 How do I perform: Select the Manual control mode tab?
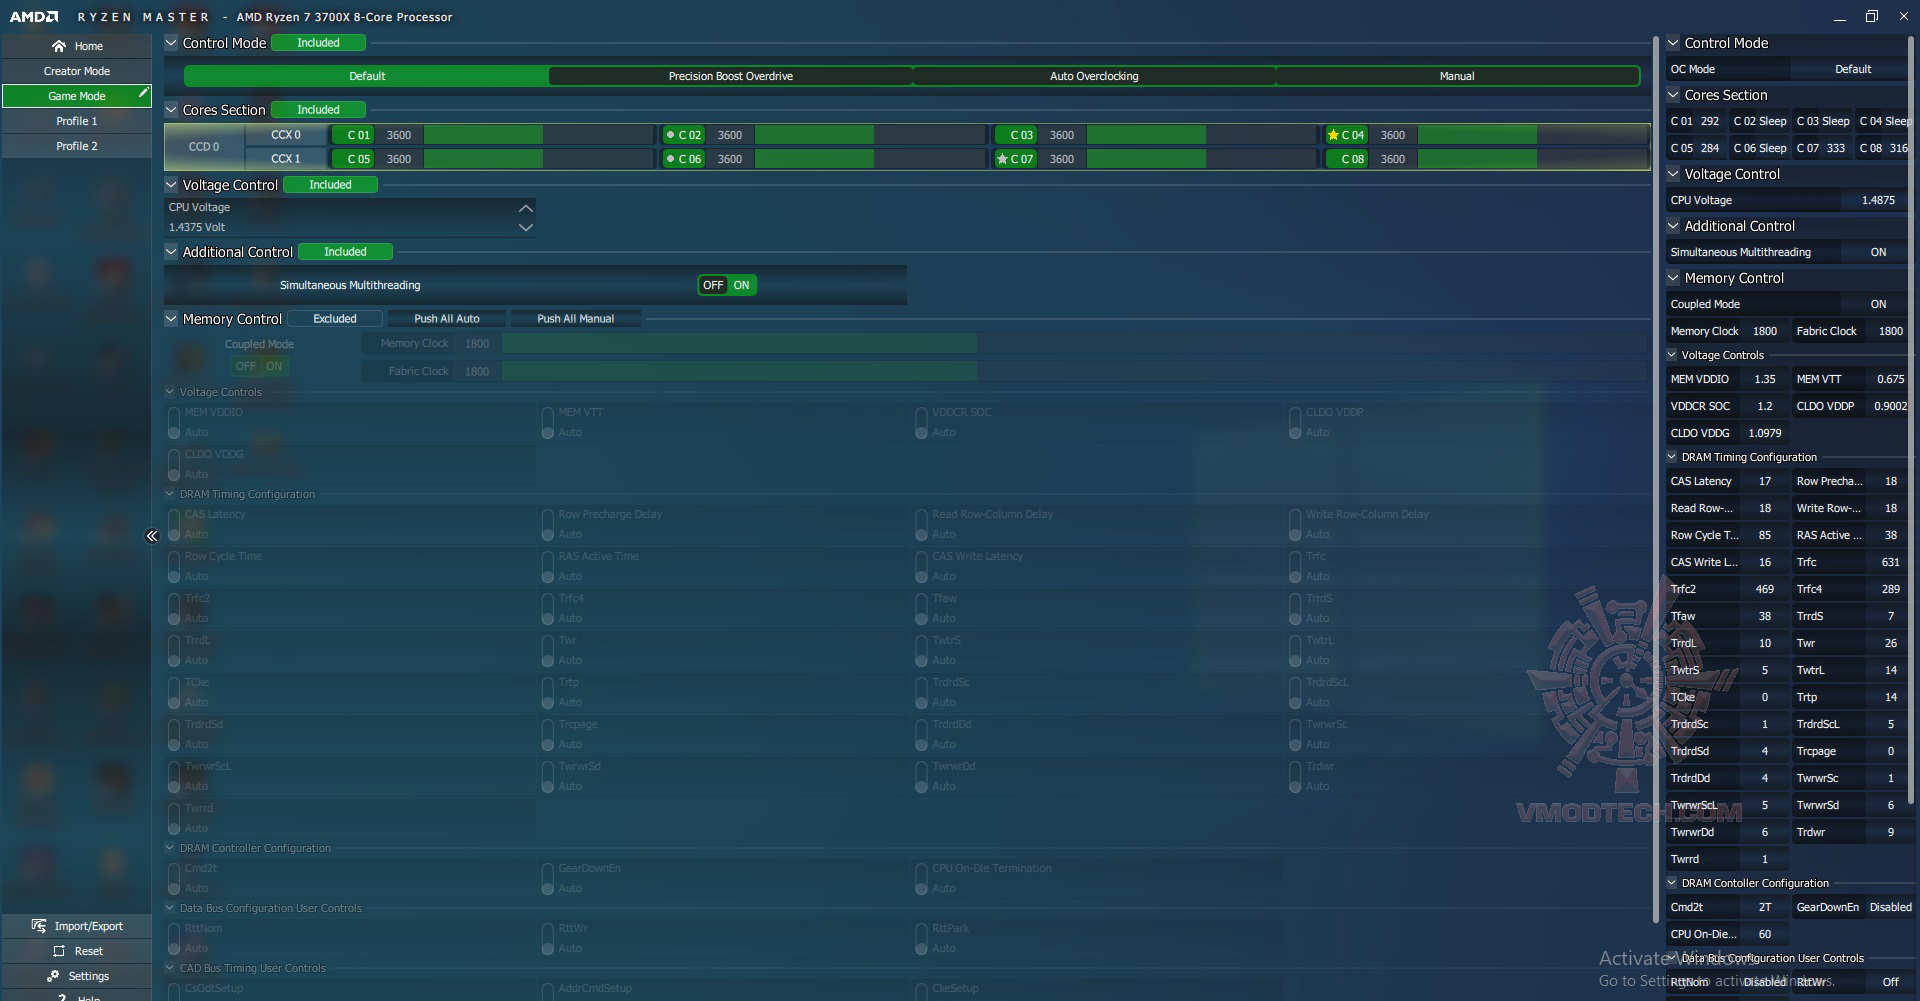[x=1457, y=76]
